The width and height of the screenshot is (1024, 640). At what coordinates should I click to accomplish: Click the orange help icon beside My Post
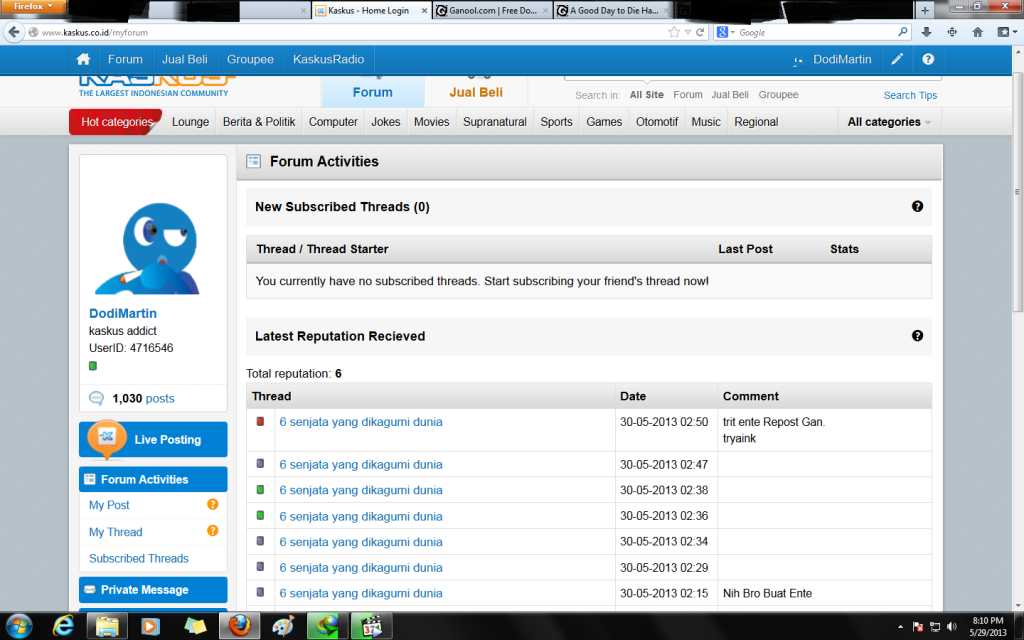(x=212, y=505)
